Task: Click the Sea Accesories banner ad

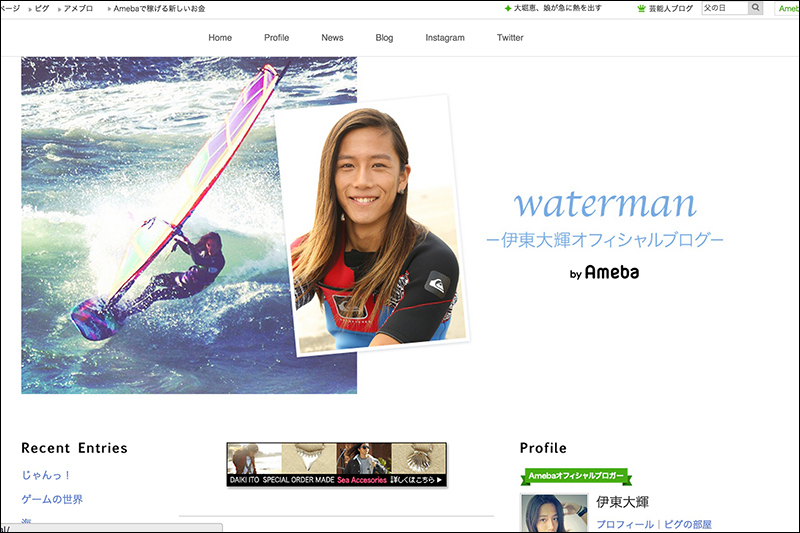Action: click(337, 465)
